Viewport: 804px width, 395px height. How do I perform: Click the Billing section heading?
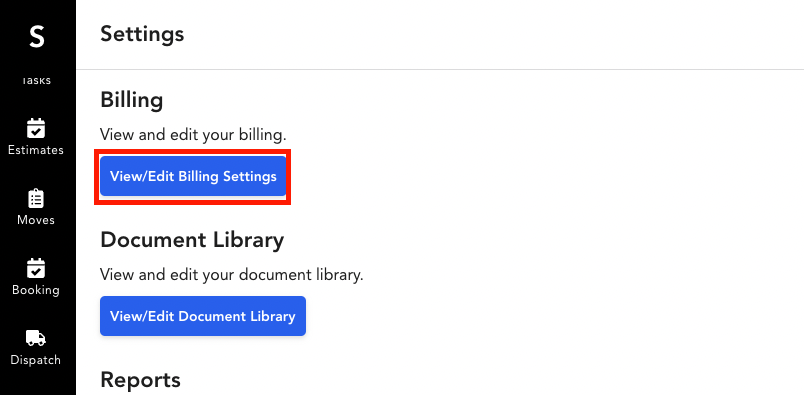132,100
